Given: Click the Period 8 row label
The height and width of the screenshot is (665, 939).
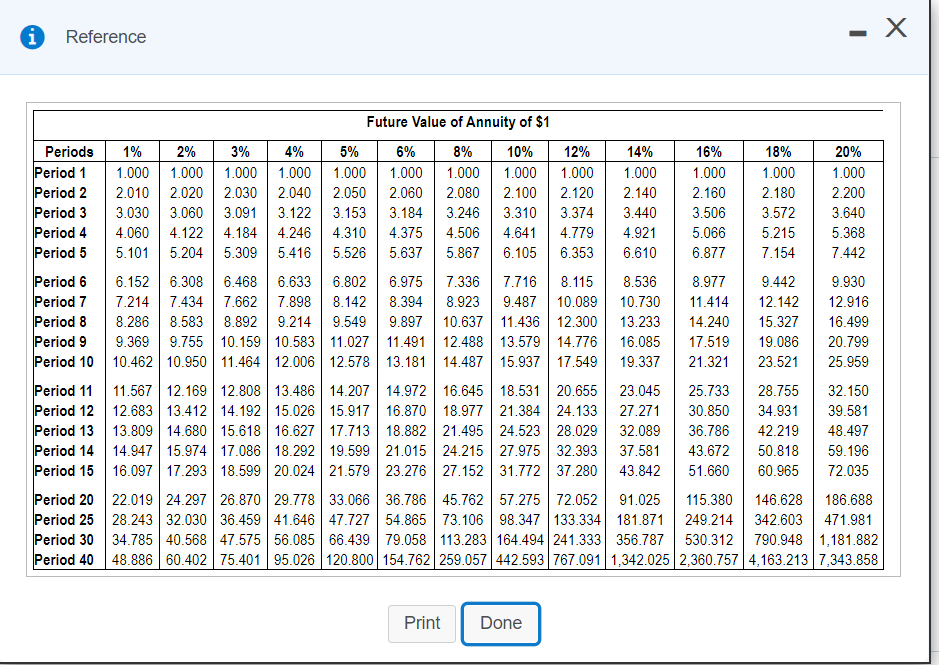Looking at the screenshot, I should [x=60, y=322].
